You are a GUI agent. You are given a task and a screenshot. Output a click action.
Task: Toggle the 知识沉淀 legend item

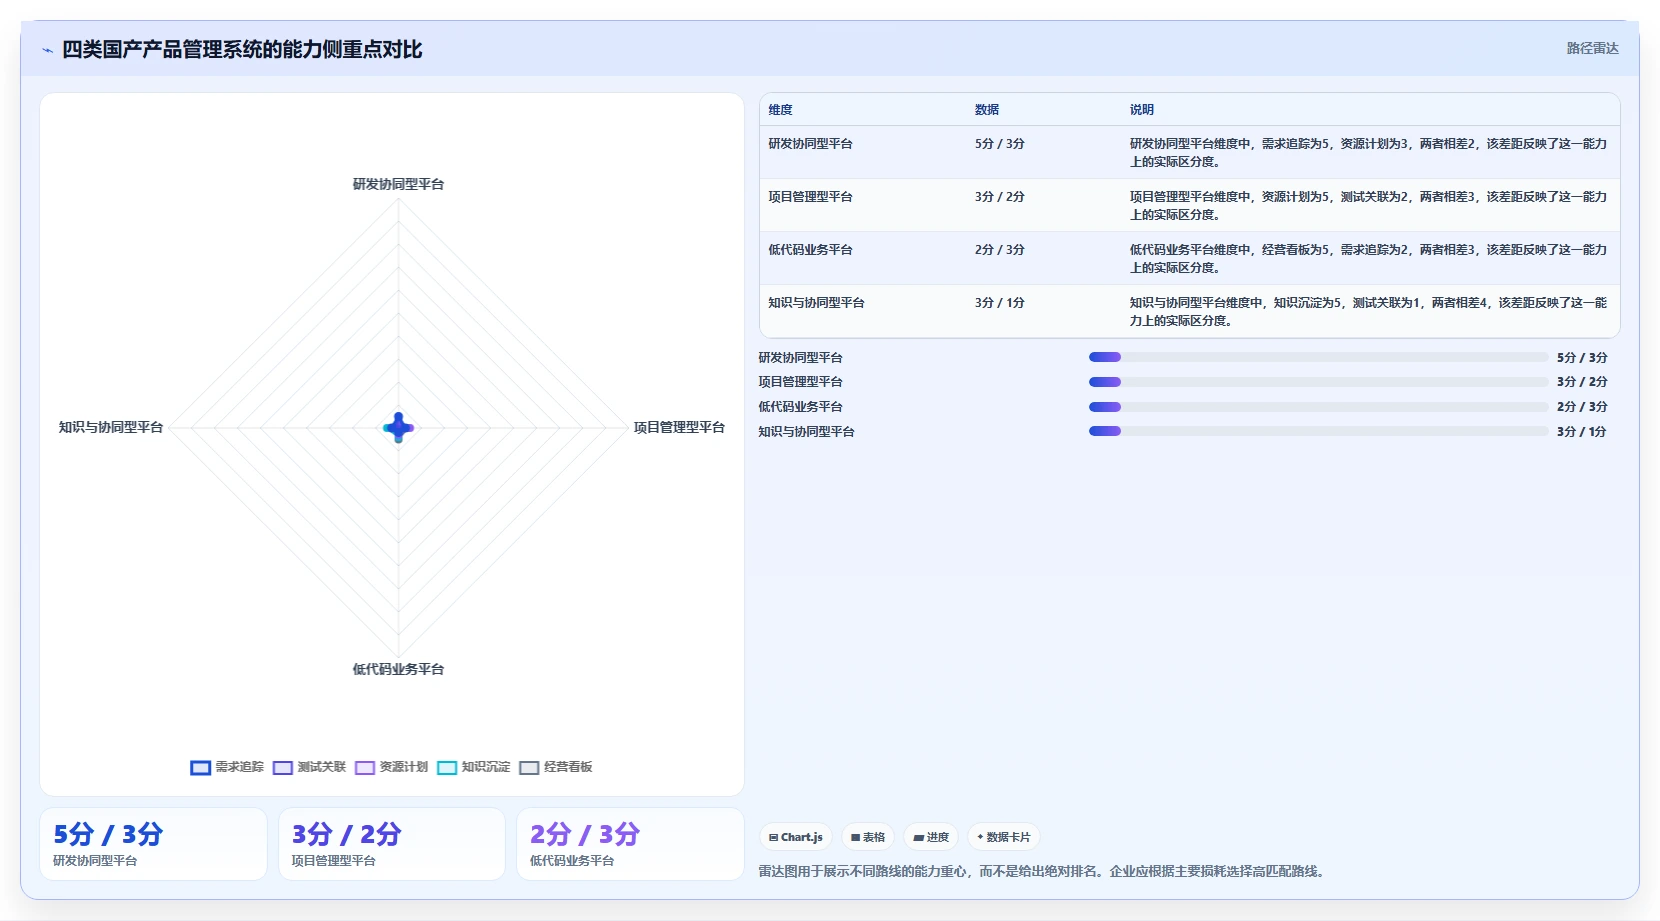click(474, 767)
